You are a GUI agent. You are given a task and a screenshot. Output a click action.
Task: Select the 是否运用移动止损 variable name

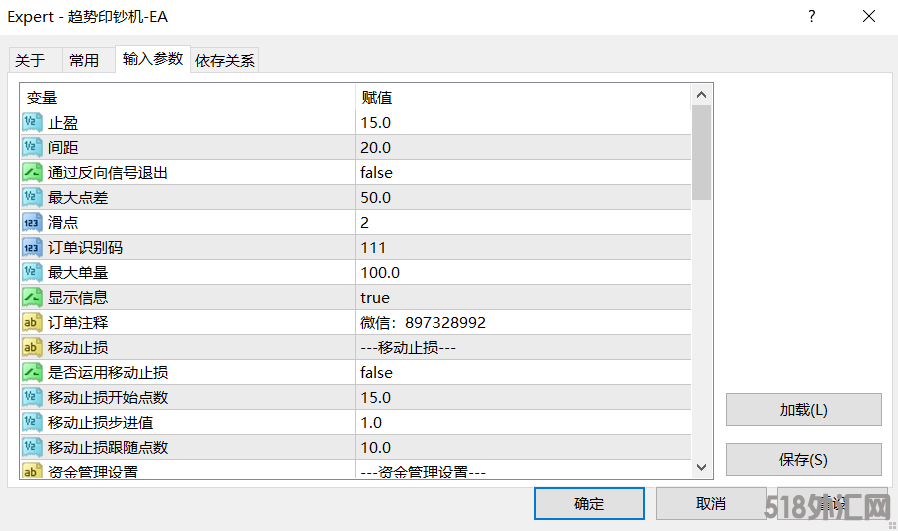point(108,372)
